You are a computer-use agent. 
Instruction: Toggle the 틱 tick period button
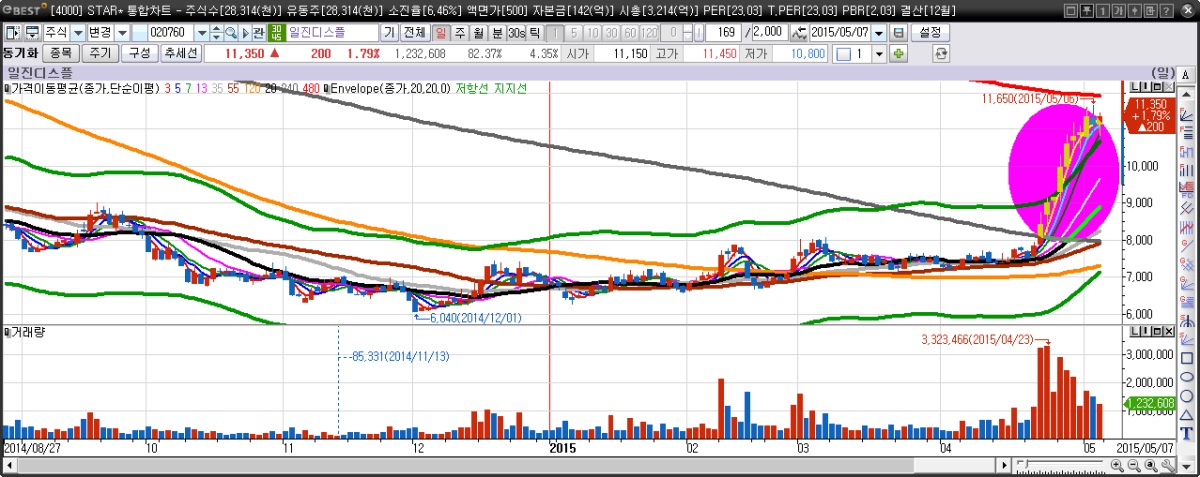534,33
